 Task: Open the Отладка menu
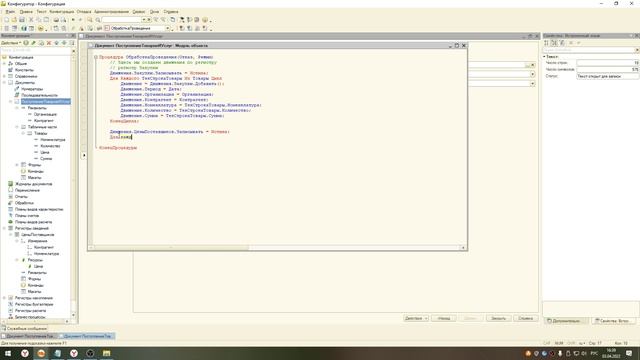pyautogui.click(x=84, y=11)
